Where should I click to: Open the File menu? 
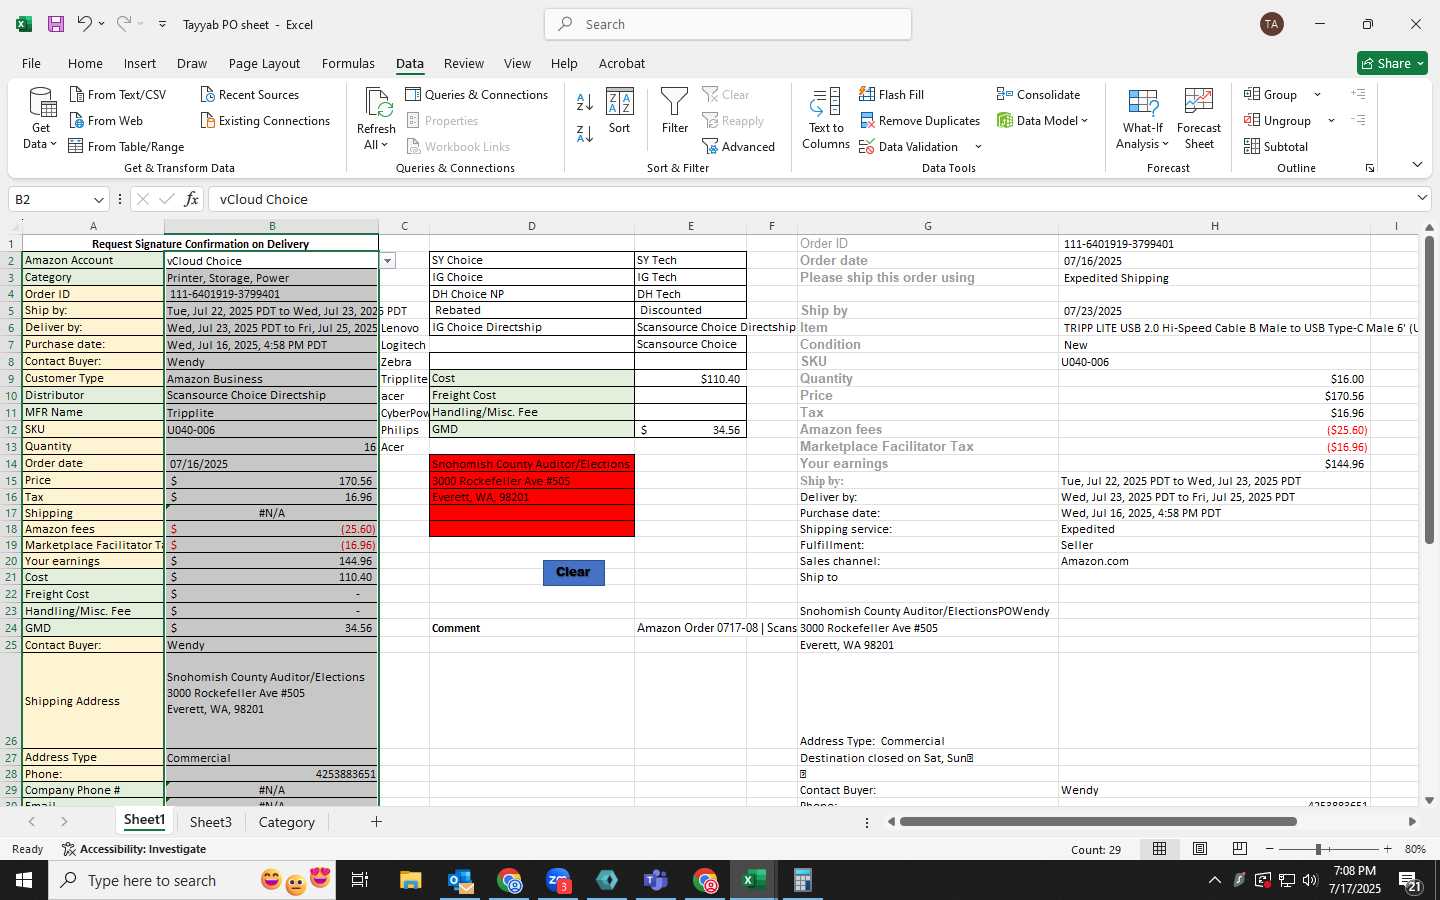coord(32,63)
